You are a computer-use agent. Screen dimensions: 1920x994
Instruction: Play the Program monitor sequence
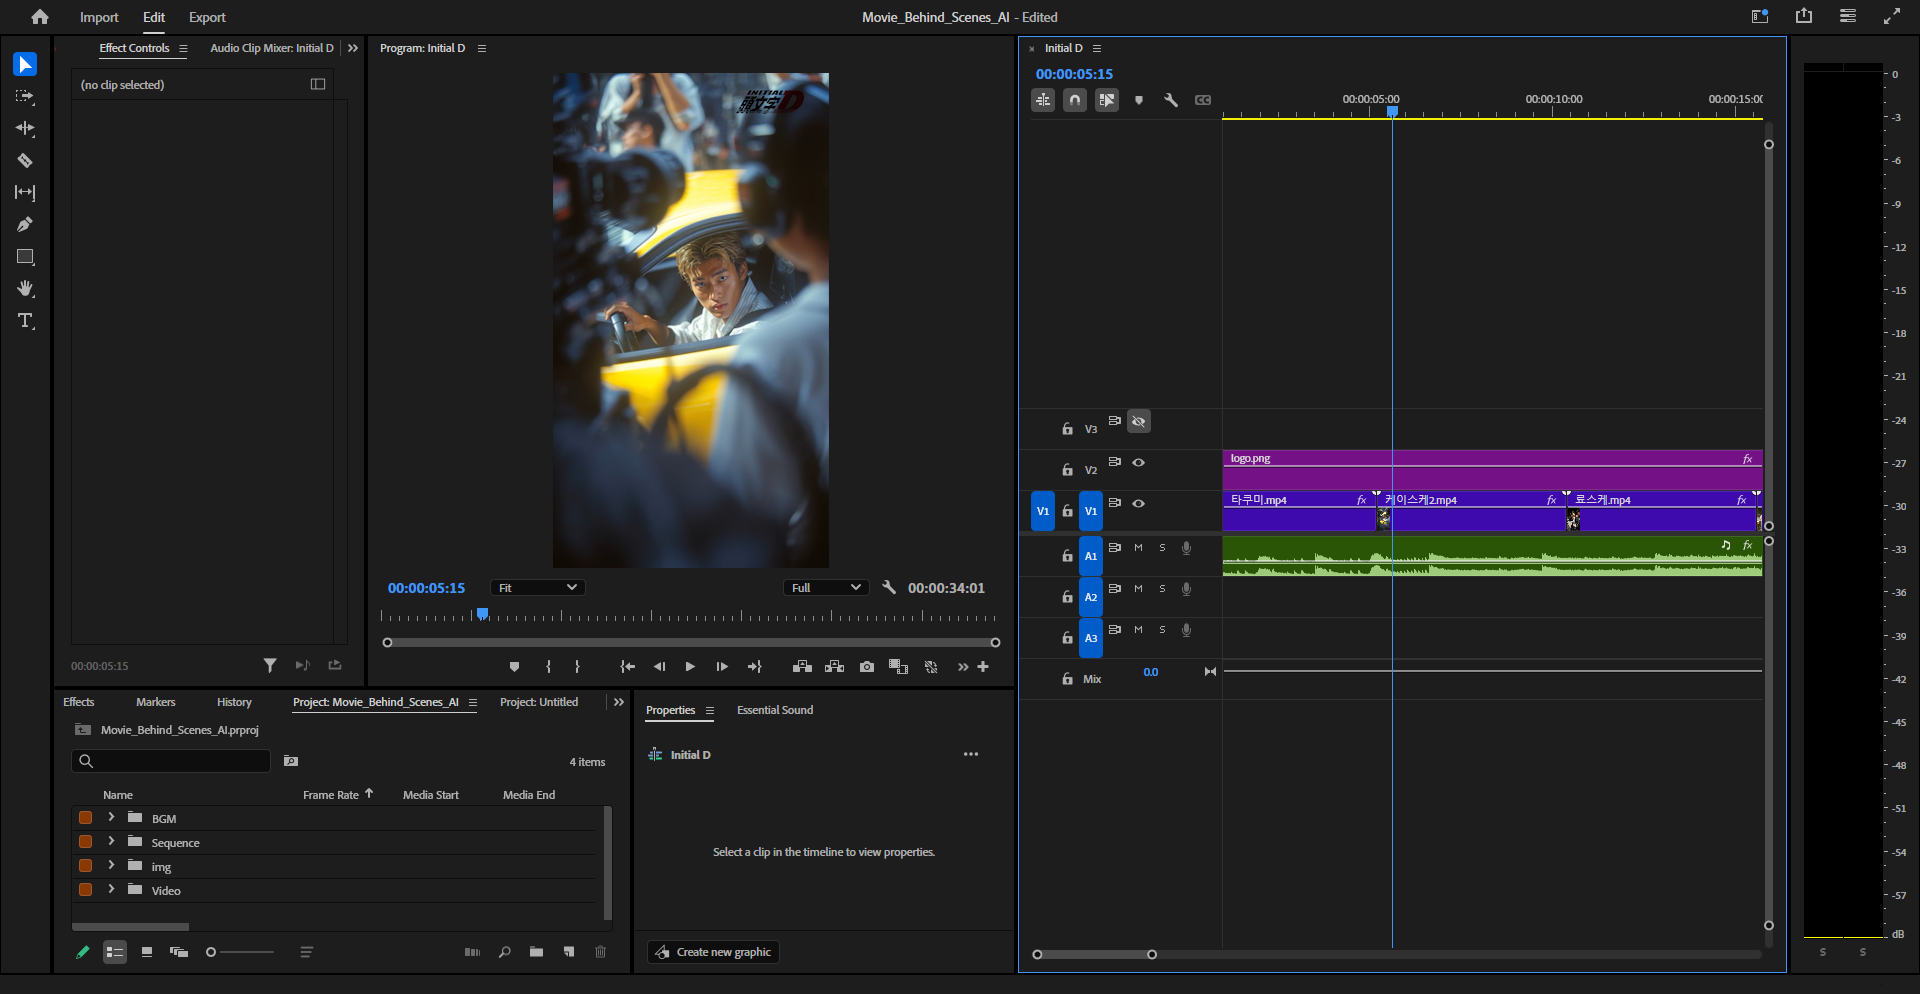690,667
